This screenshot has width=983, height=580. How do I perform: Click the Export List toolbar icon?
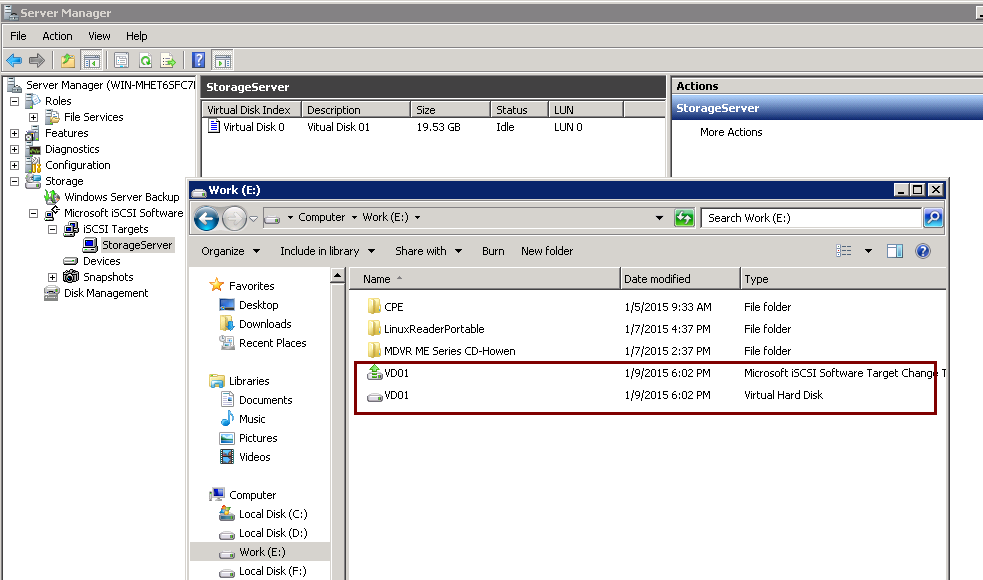pyautogui.click(x=168, y=60)
